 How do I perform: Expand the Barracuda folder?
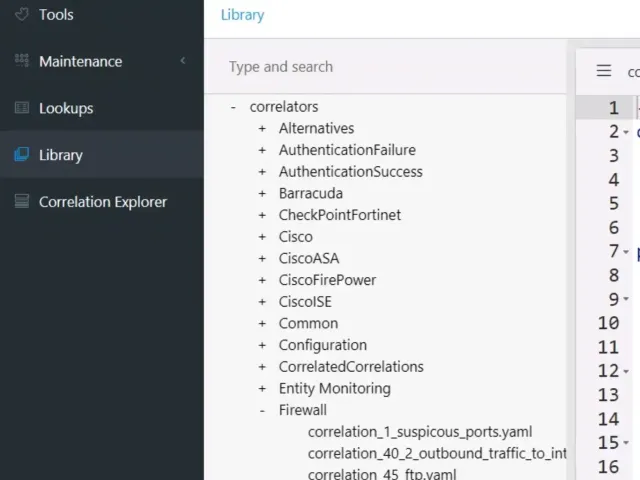click(262, 193)
